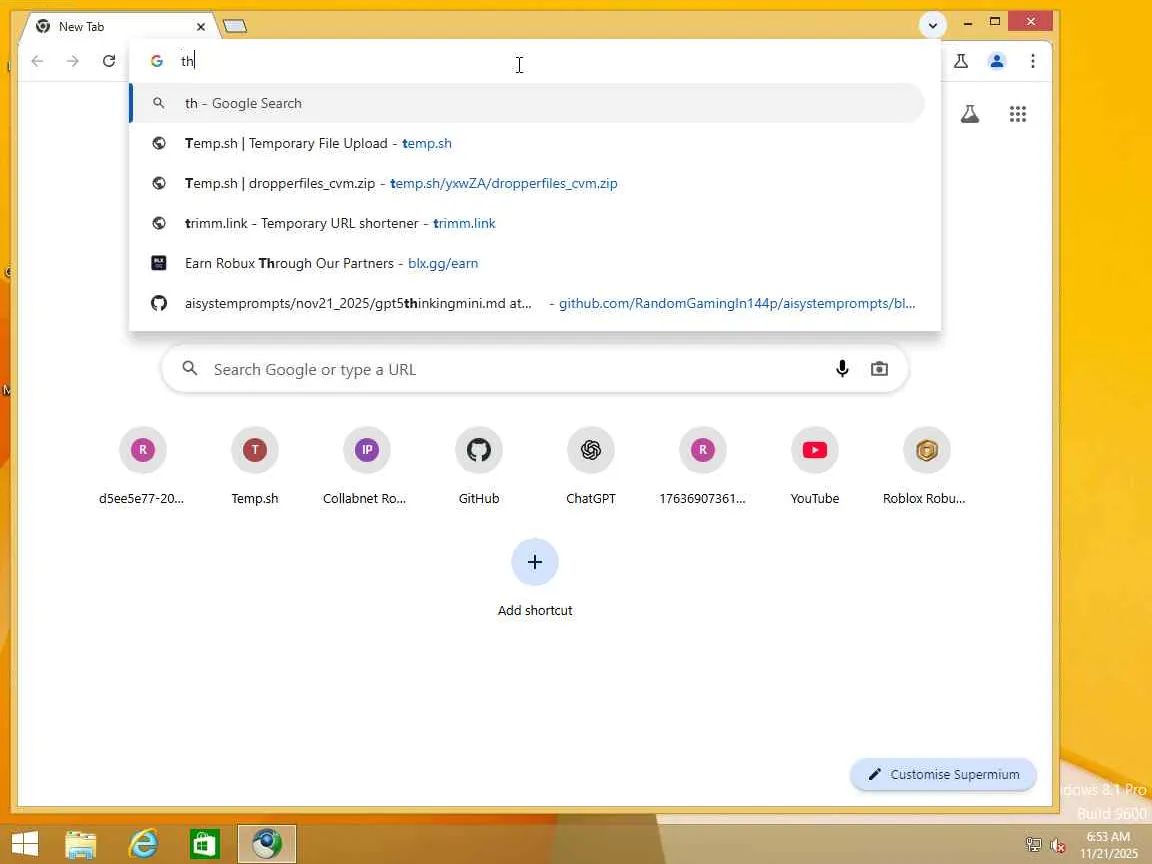Click the Add shortcut plus button
This screenshot has height=864, width=1152.
[x=535, y=562]
